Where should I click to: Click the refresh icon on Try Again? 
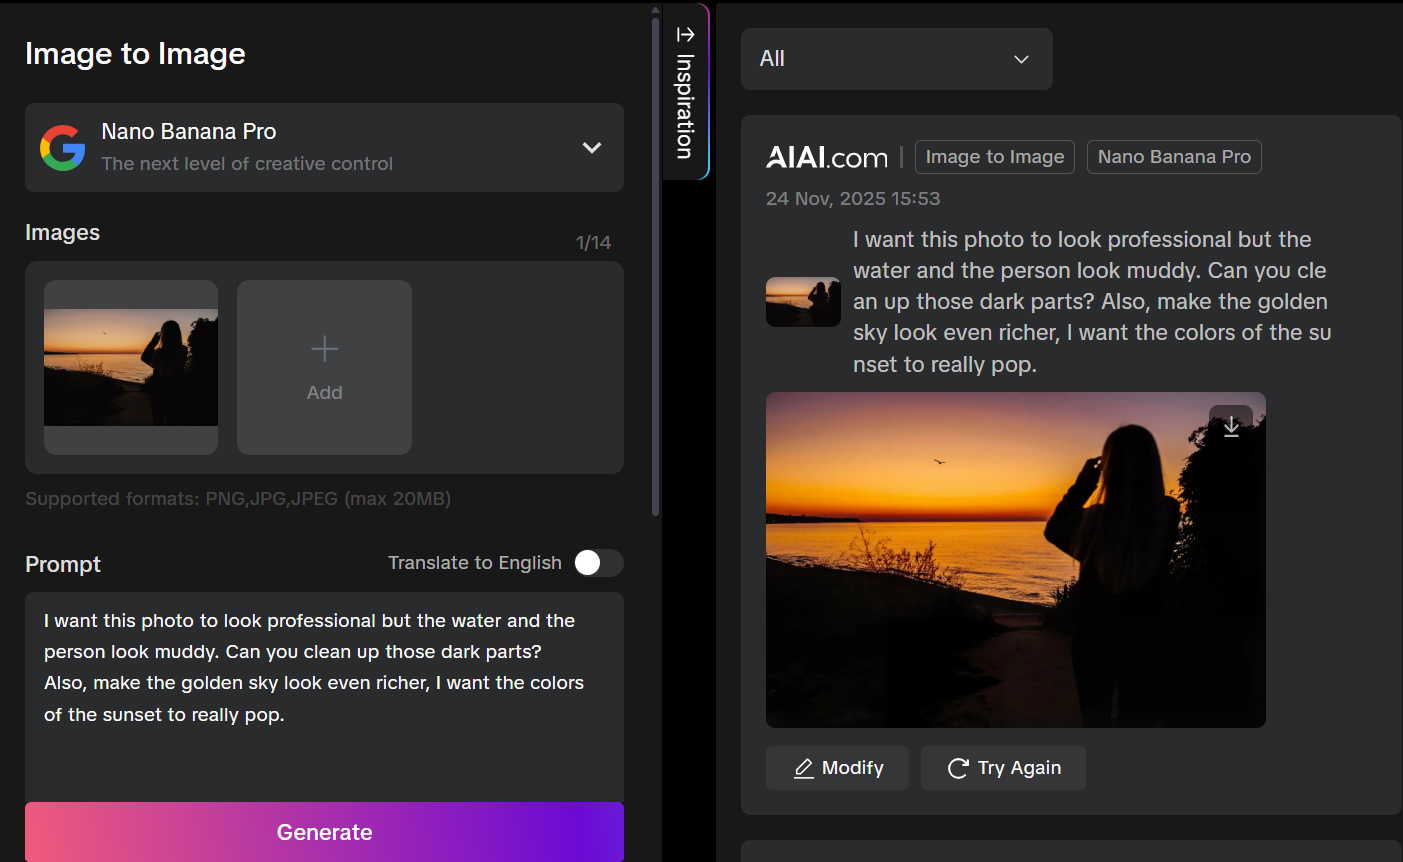click(x=958, y=768)
